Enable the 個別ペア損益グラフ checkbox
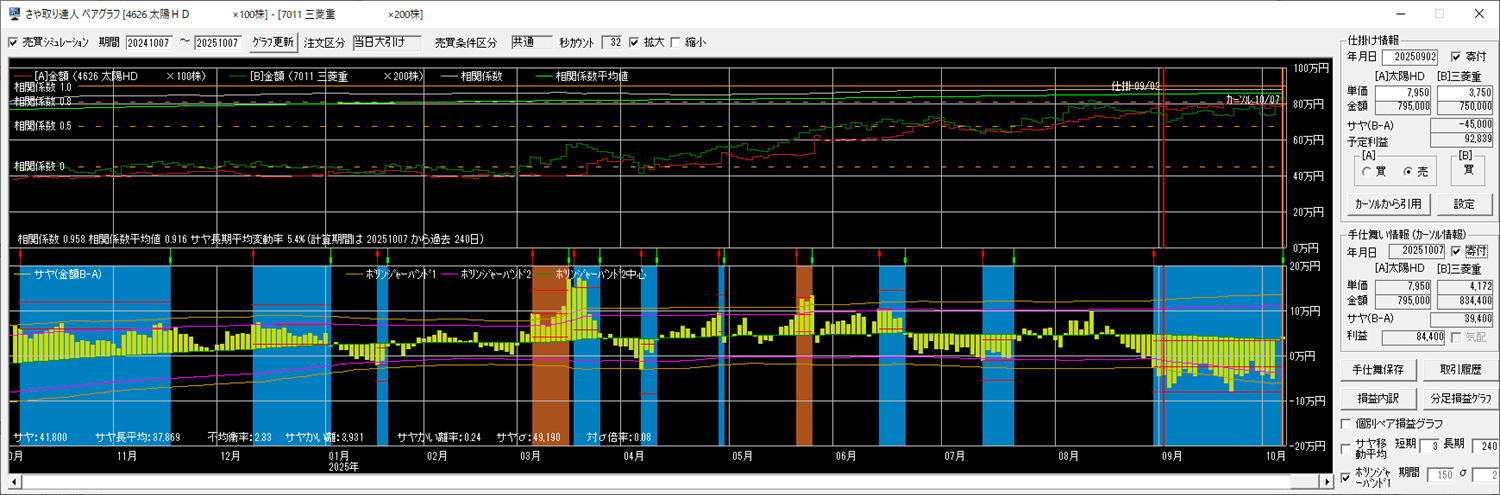The image size is (1500, 495). point(1346,423)
